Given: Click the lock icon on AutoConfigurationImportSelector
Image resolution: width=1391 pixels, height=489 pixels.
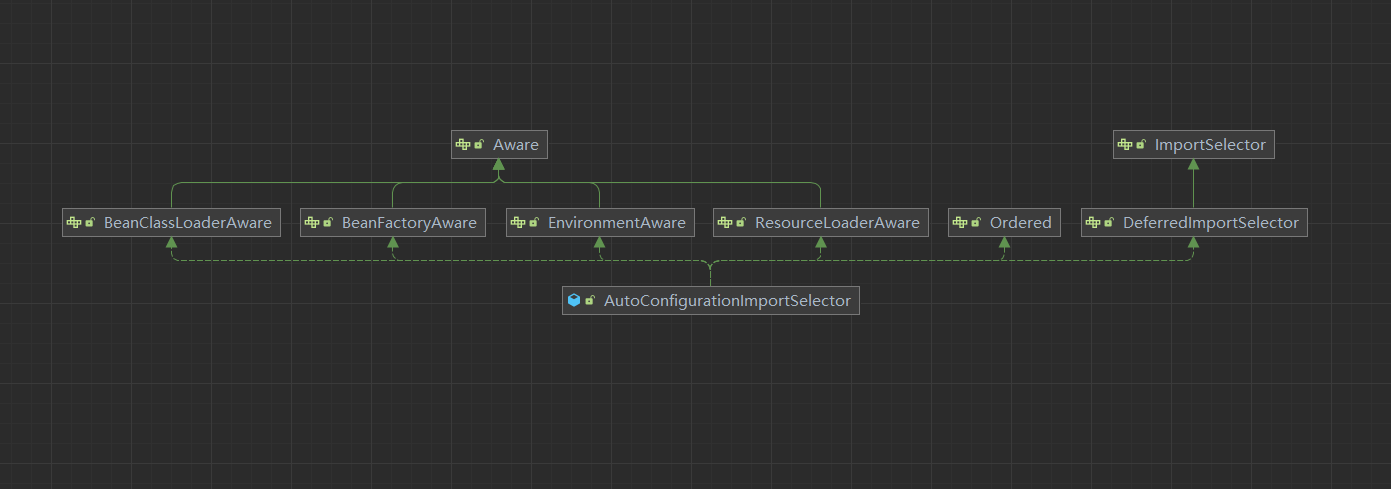Looking at the screenshot, I should pyautogui.click(x=589, y=300).
